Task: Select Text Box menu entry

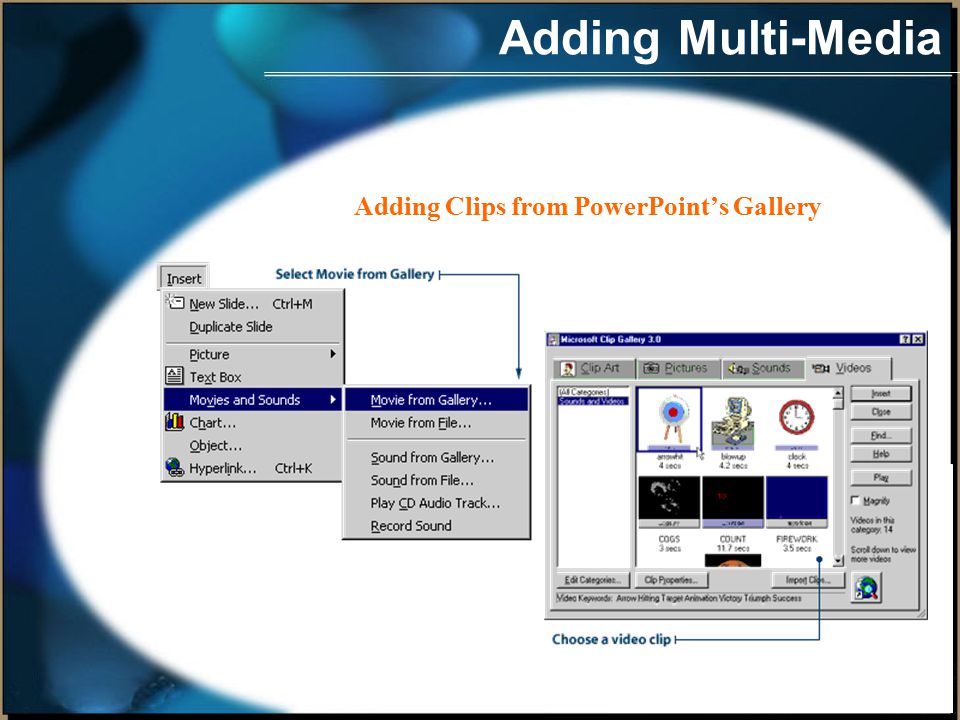Action: coord(252,377)
